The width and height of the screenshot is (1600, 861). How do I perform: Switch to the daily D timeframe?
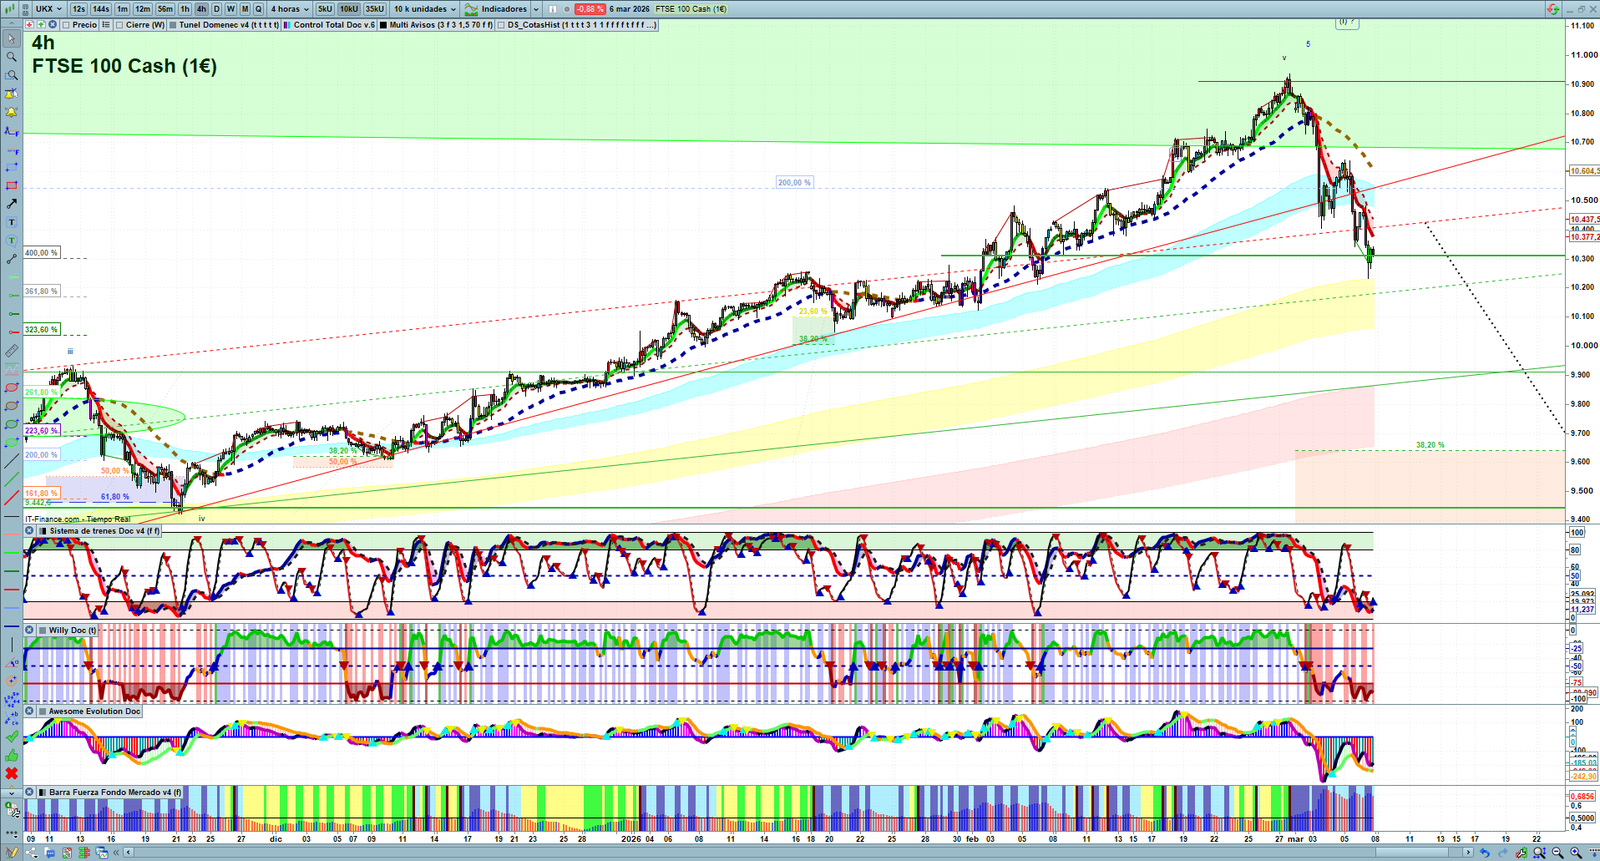coord(216,9)
